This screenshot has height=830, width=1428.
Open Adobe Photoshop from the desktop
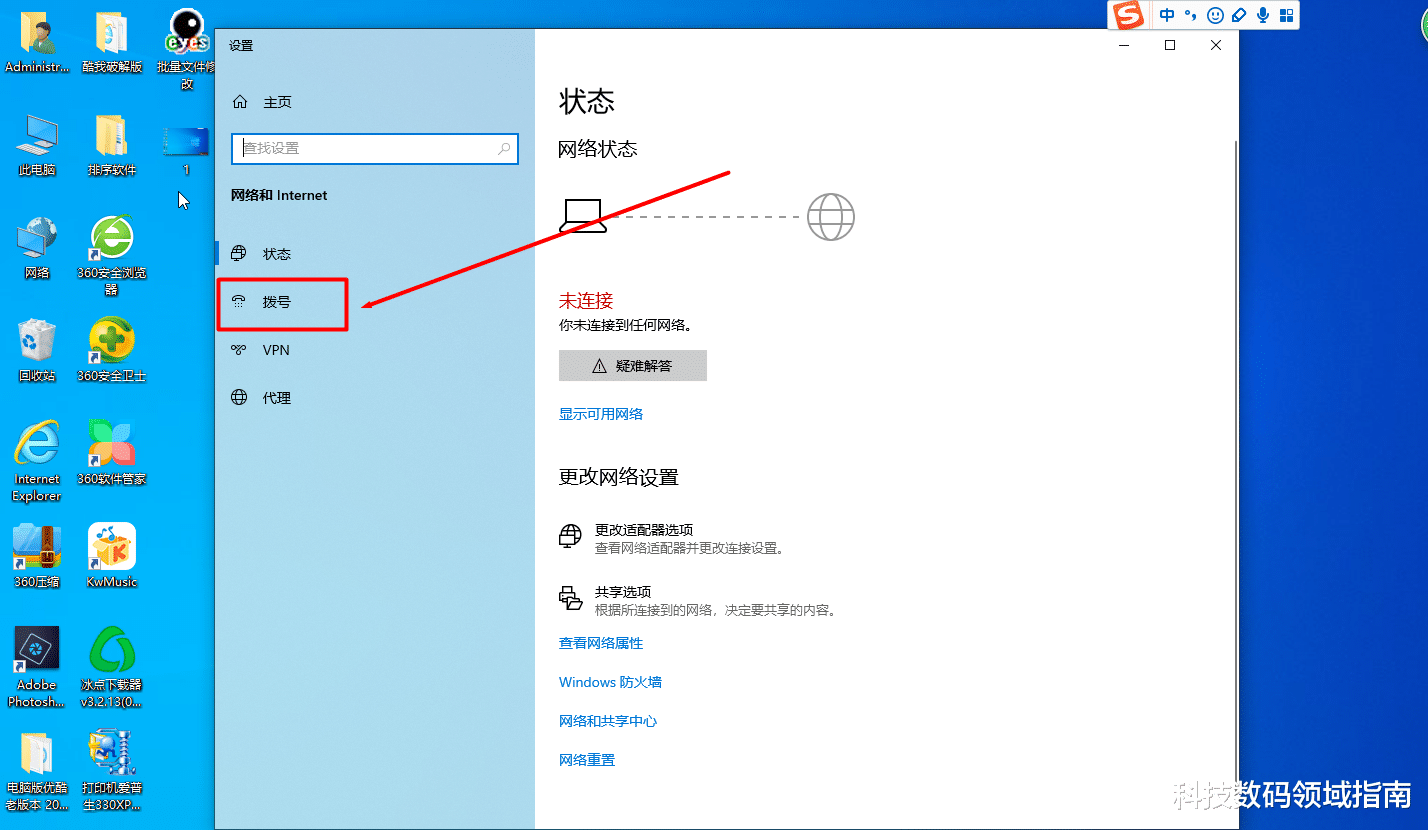(36, 652)
